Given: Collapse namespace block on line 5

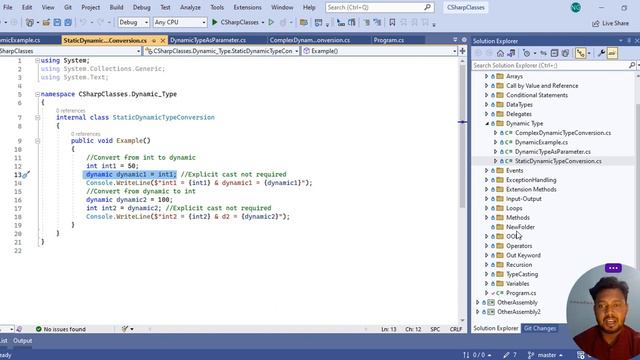Looking at the screenshot, I should click(37, 94).
